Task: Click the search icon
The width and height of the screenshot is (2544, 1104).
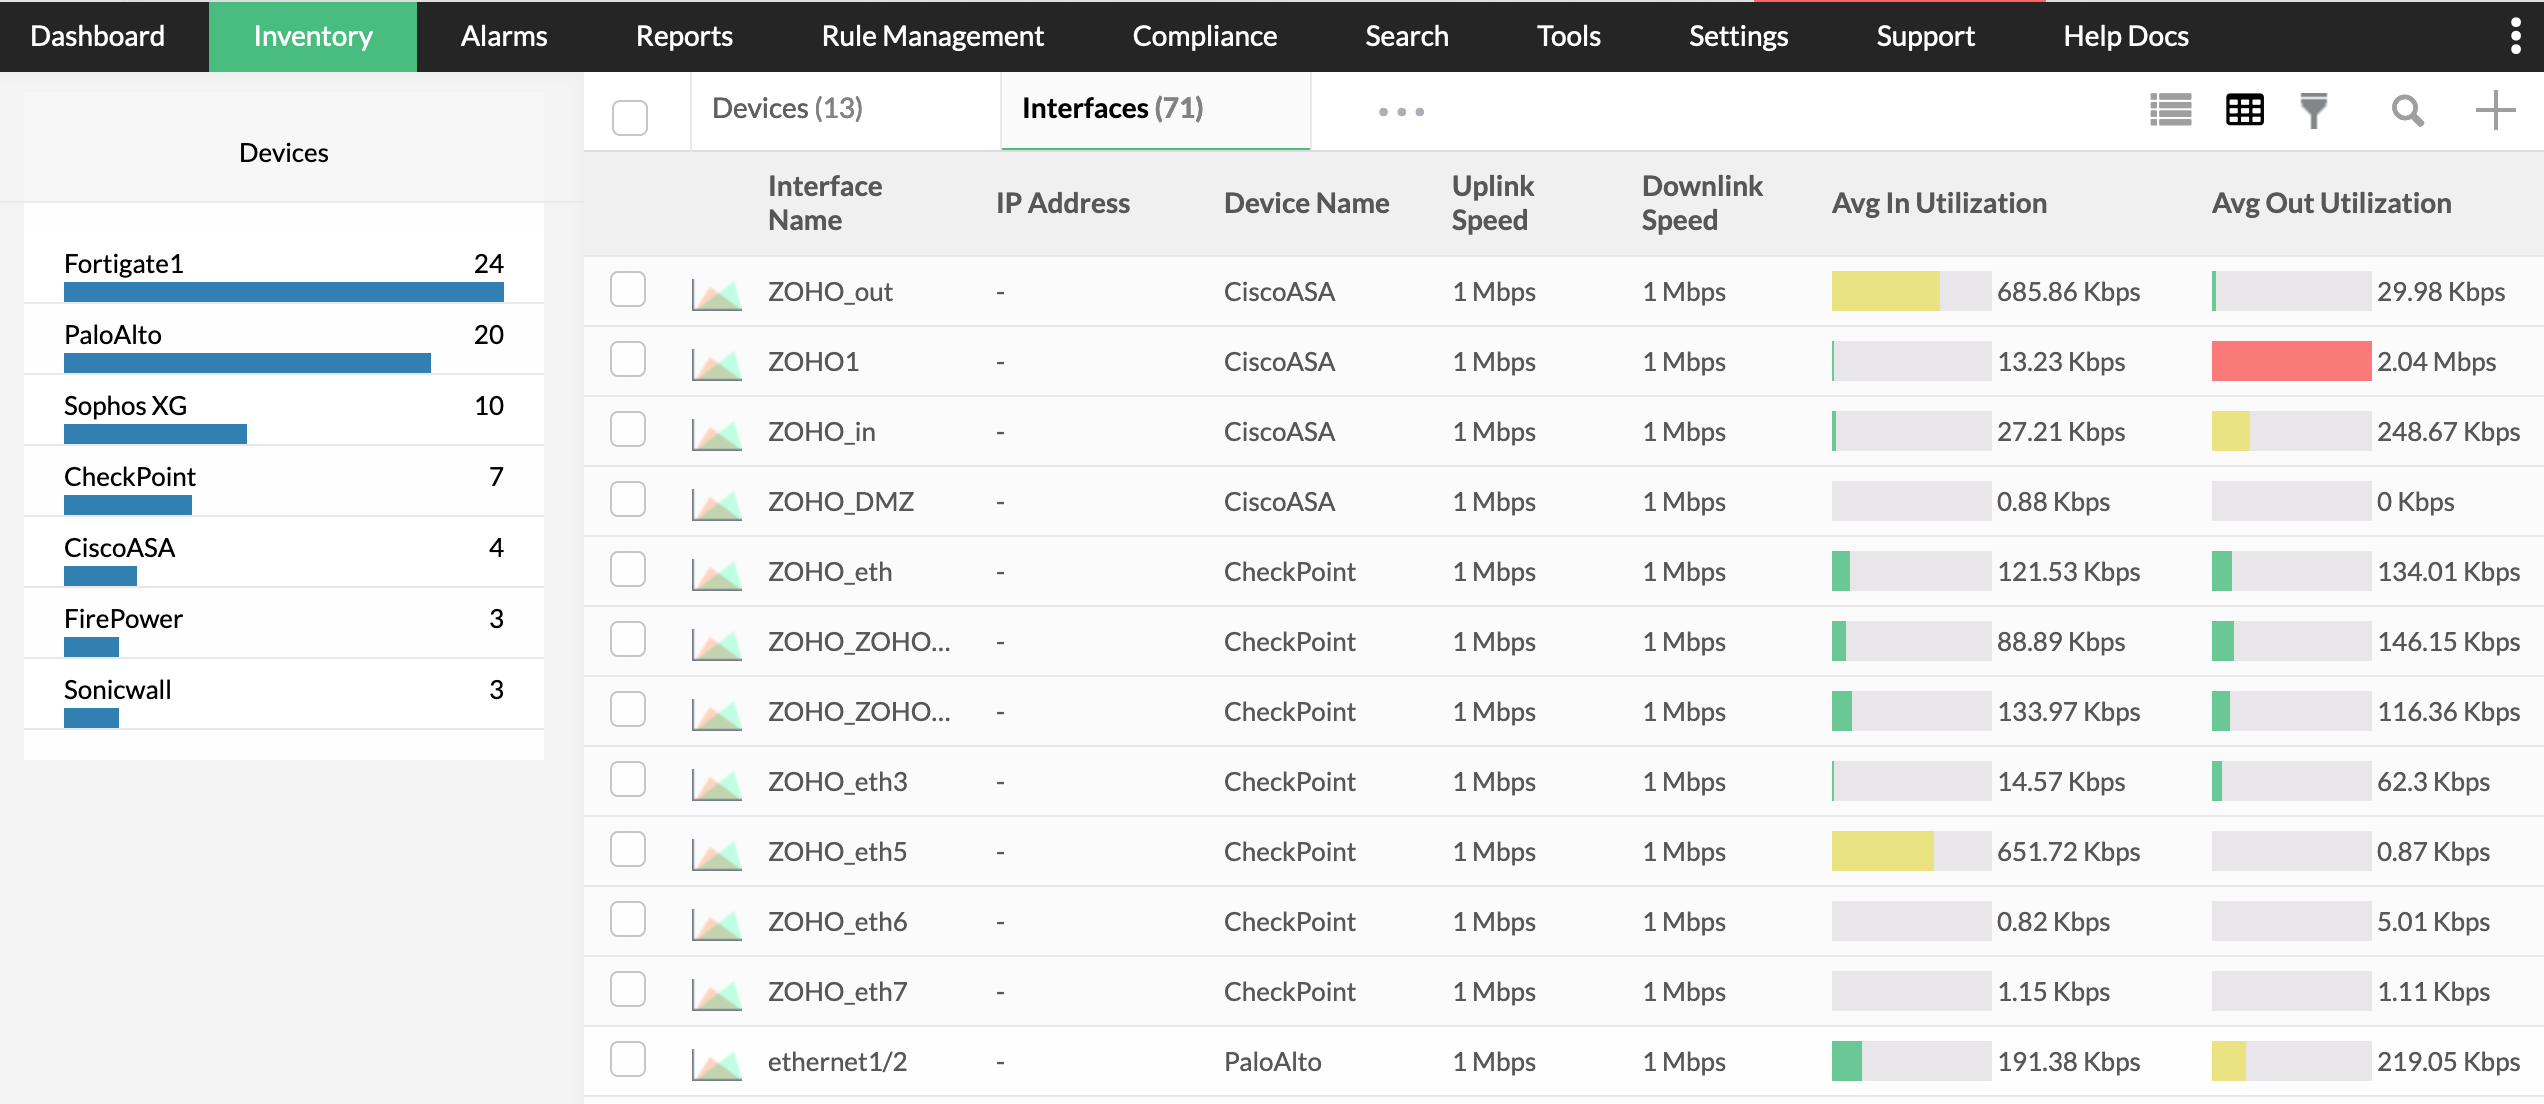Action: click(2406, 110)
